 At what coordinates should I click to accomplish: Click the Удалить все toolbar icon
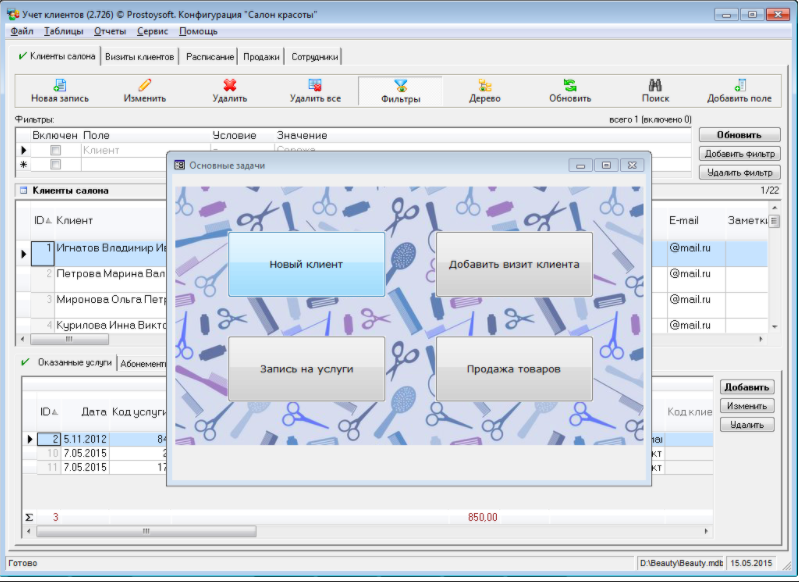(x=315, y=85)
